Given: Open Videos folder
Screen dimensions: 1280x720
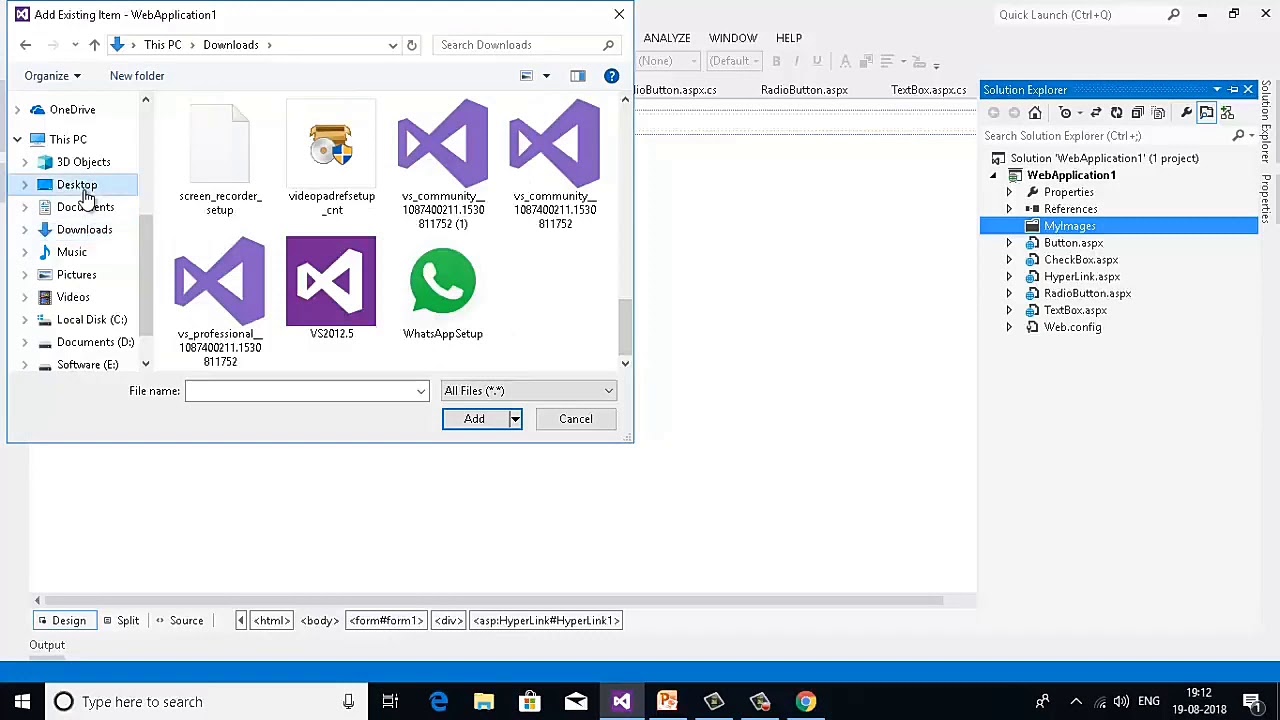Looking at the screenshot, I should (73, 297).
